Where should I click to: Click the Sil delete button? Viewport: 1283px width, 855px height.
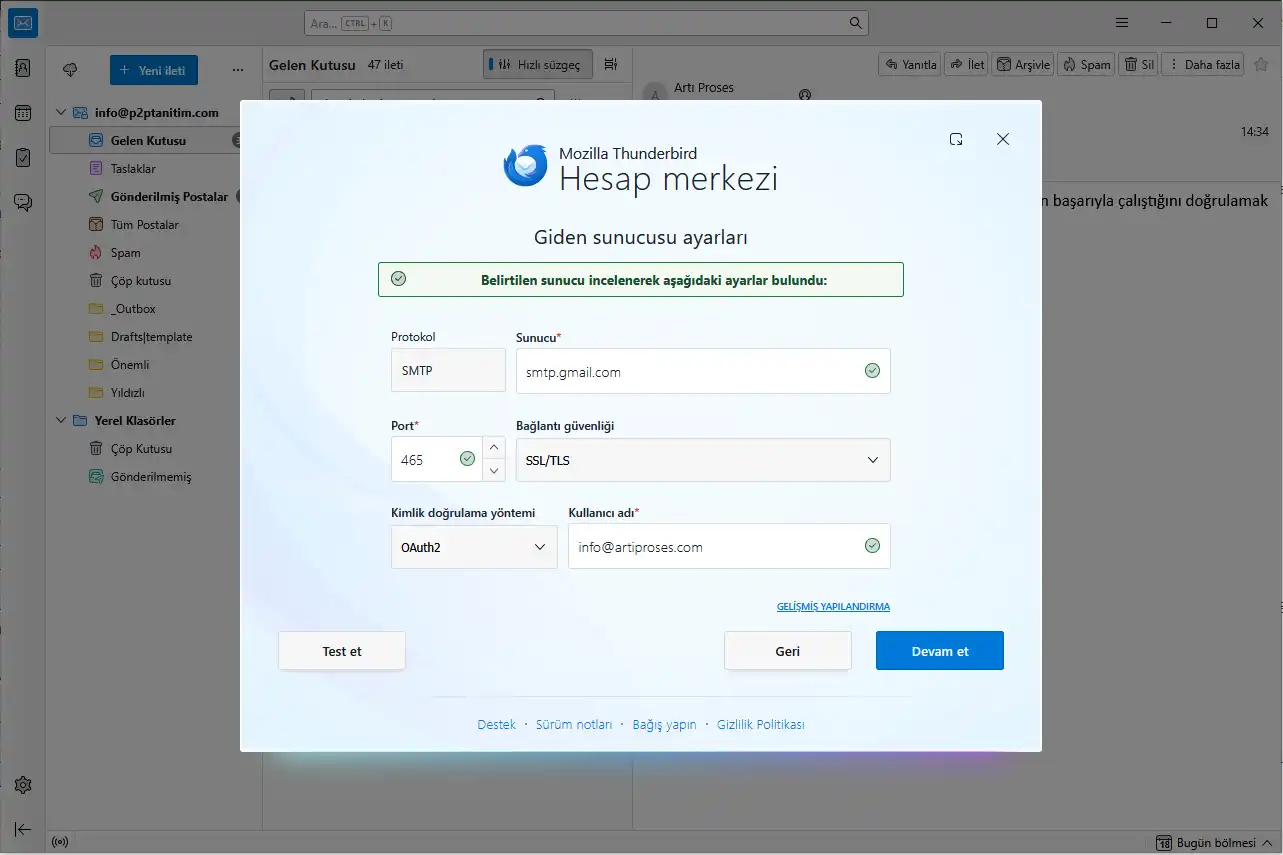click(1138, 64)
